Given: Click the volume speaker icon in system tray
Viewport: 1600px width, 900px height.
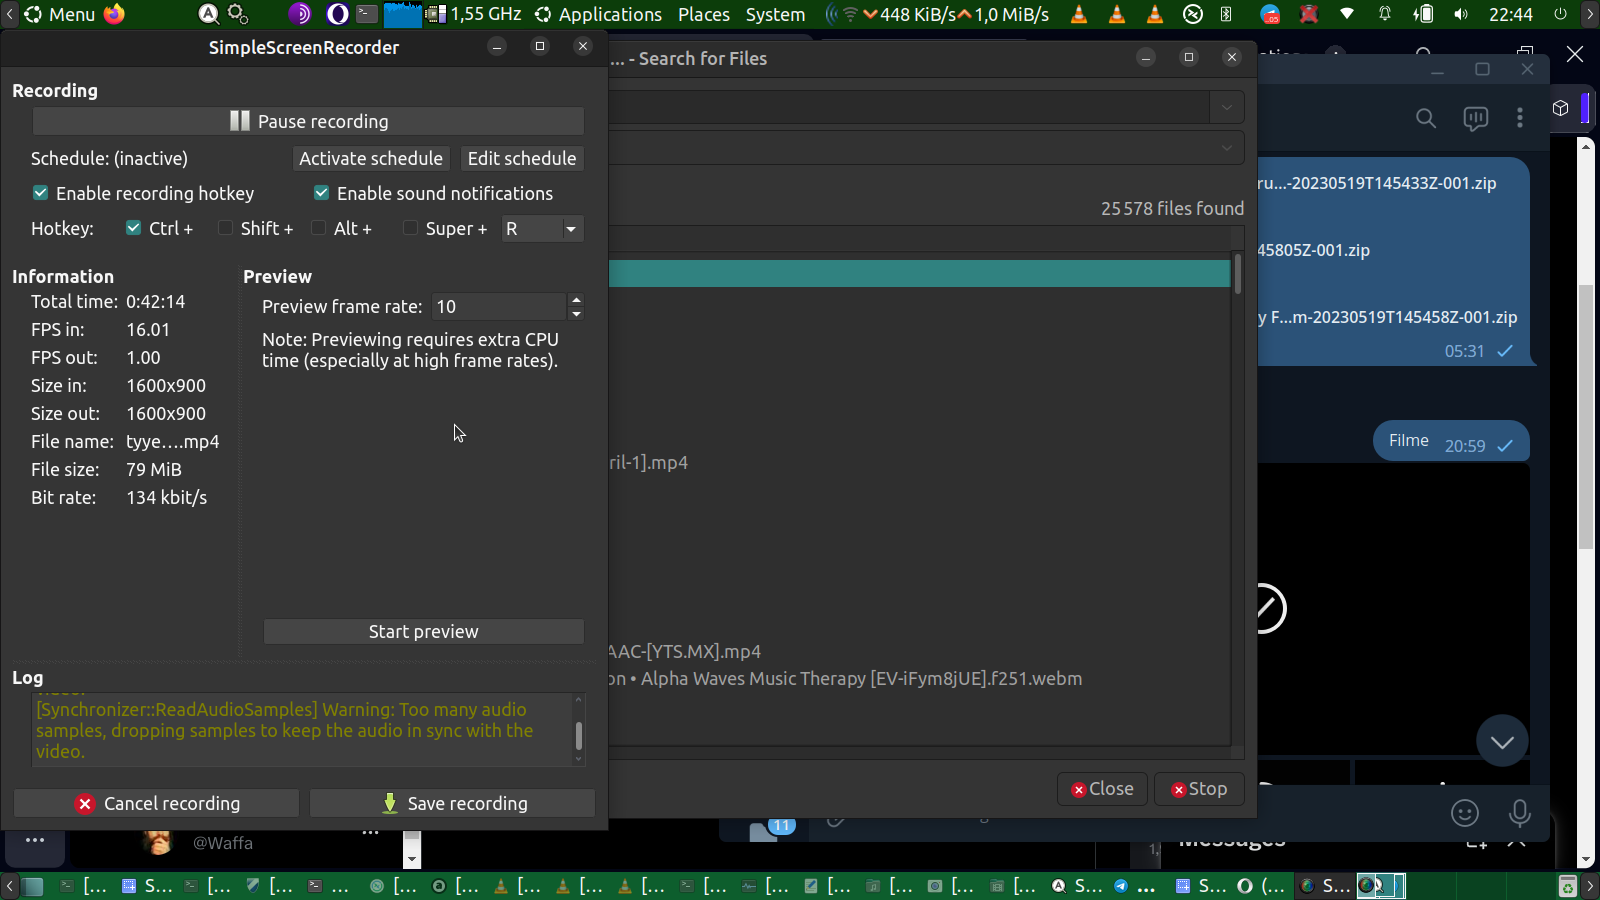Looking at the screenshot, I should click(x=1461, y=14).
